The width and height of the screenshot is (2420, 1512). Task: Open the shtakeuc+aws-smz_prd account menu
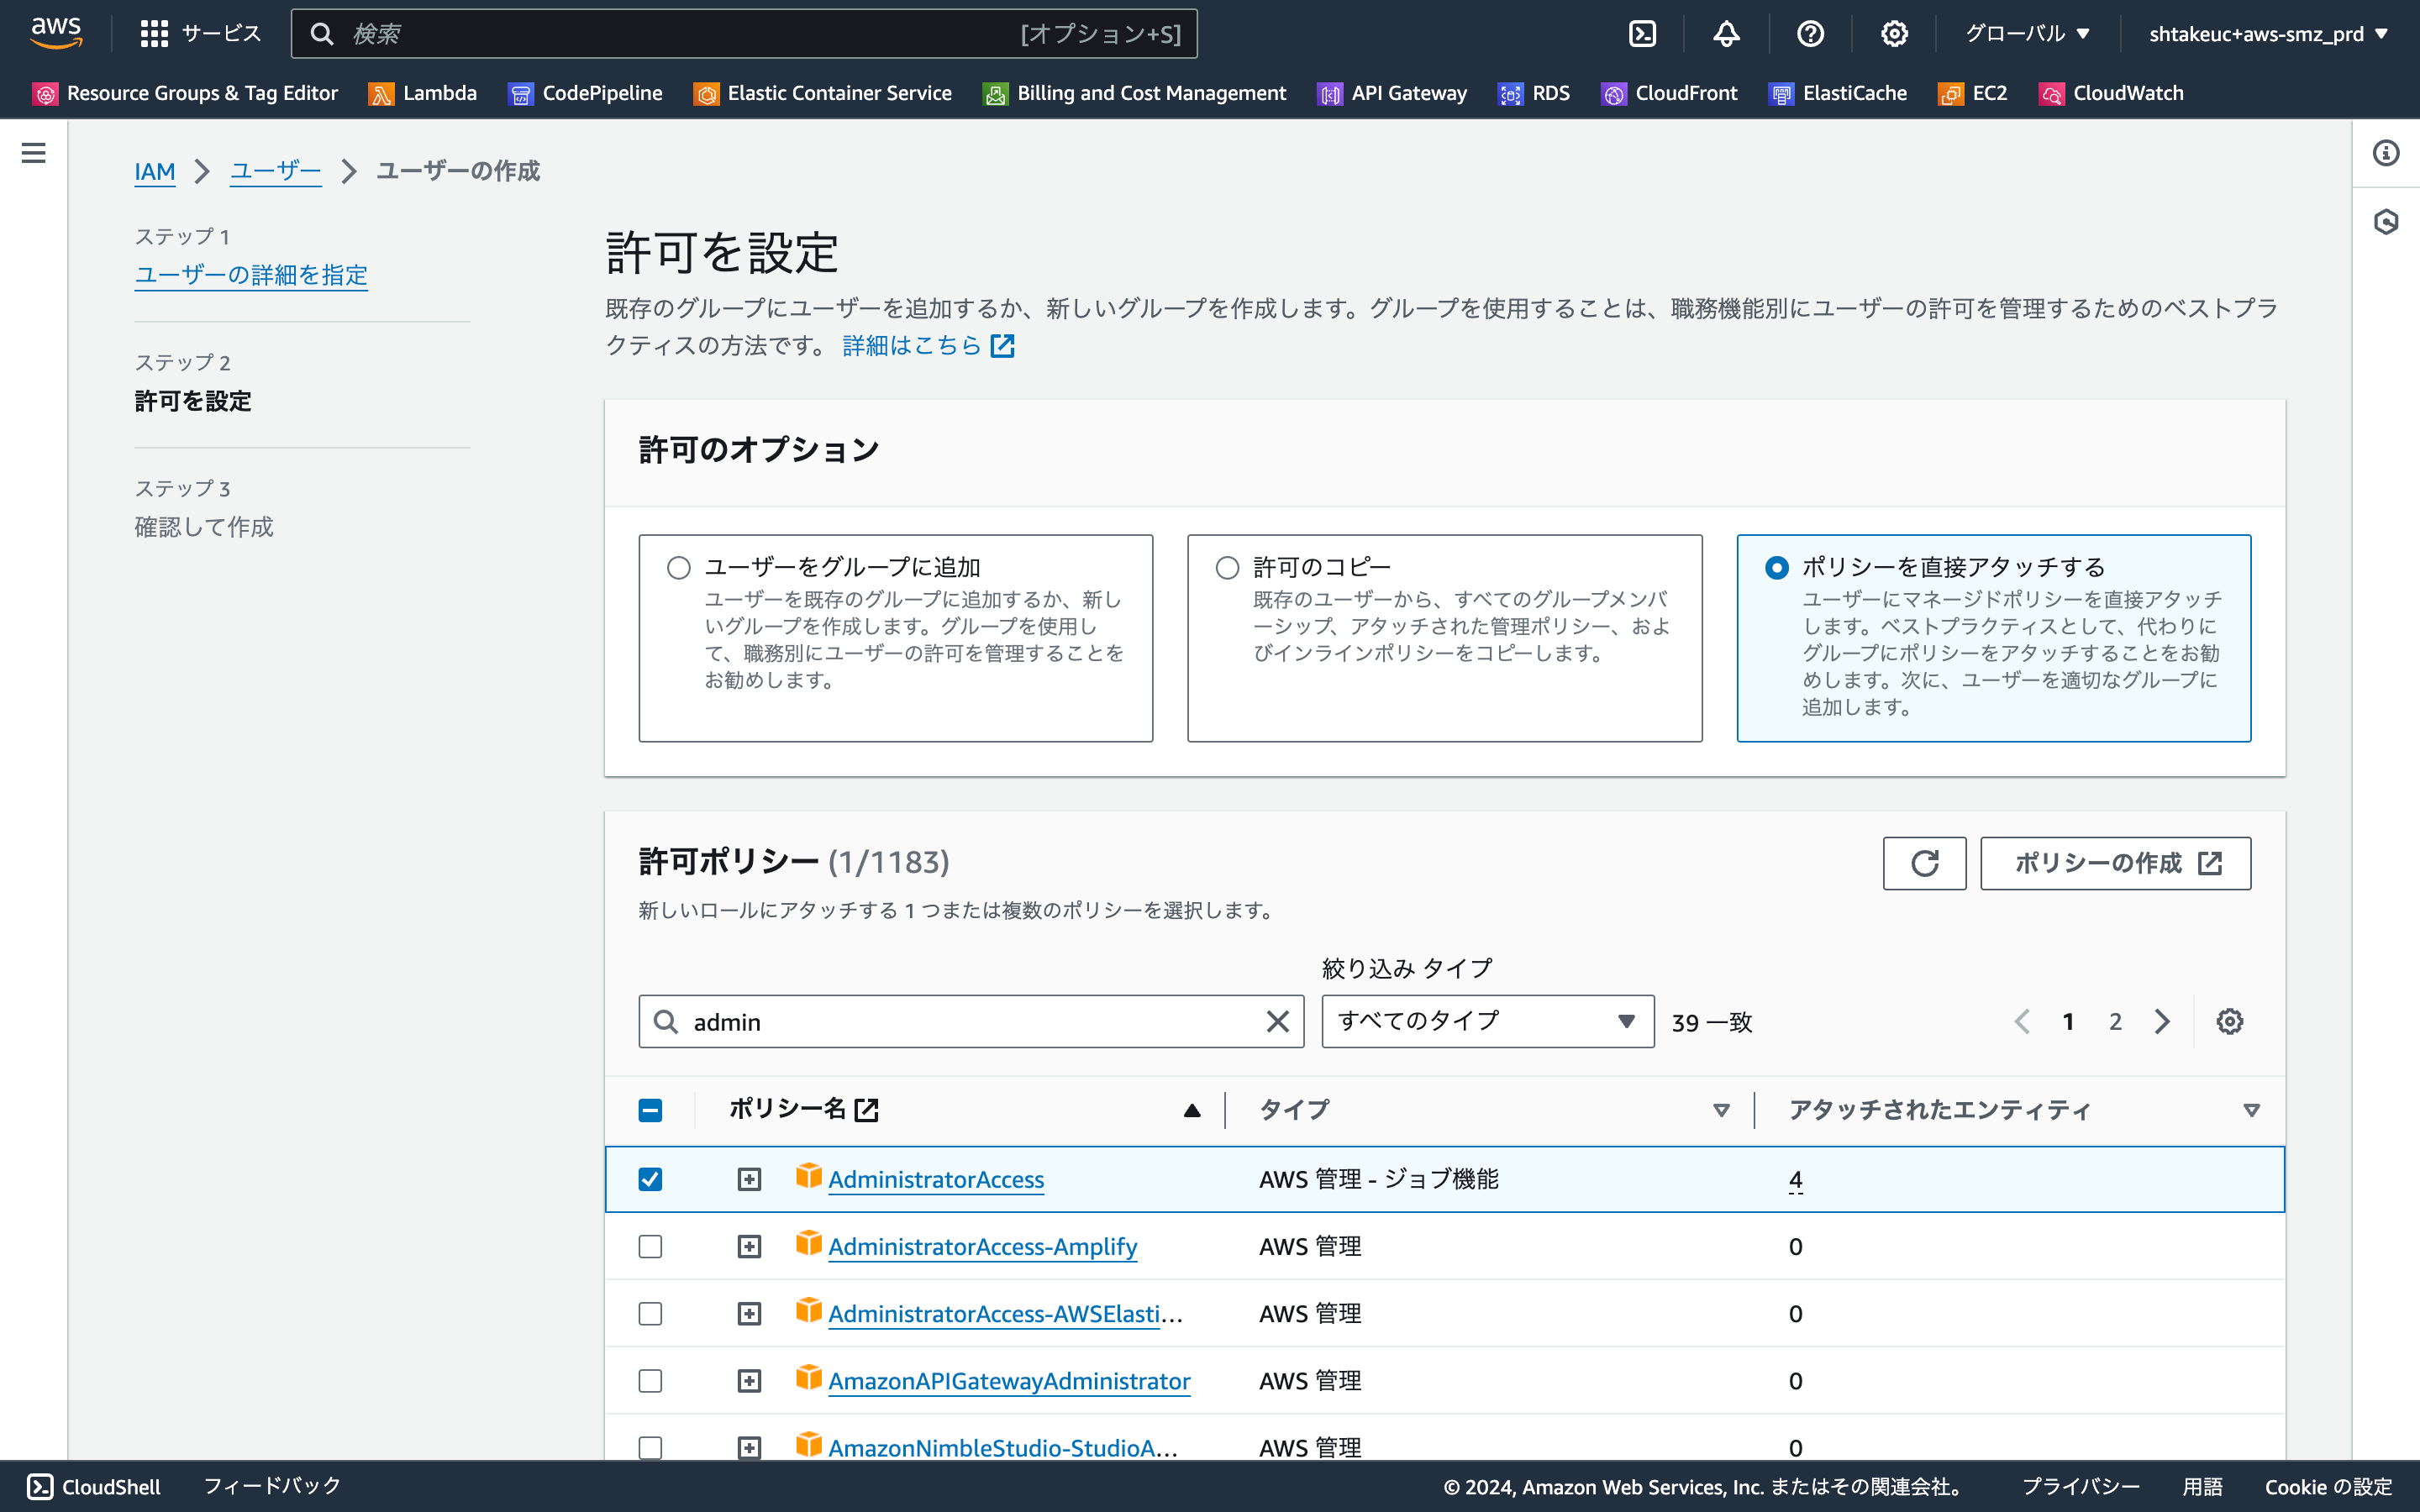pyautogui.click(x=2268, y=34)
